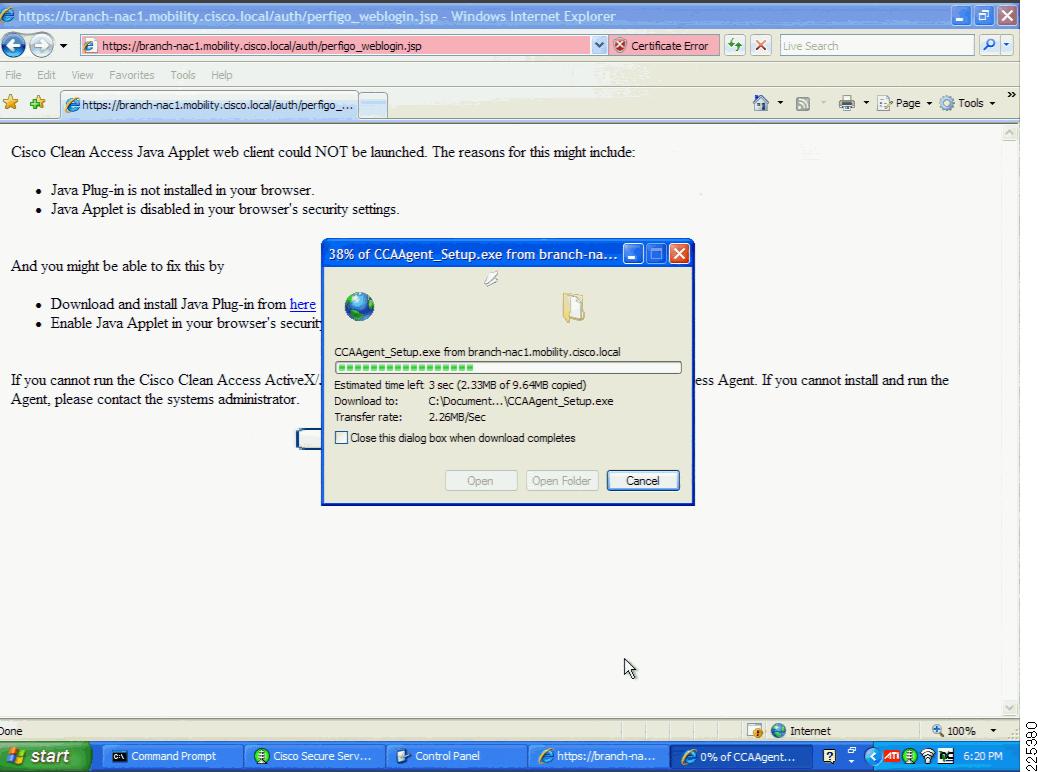Open the View menu
Screen dimensions: 1038x772
click(82, 75)
